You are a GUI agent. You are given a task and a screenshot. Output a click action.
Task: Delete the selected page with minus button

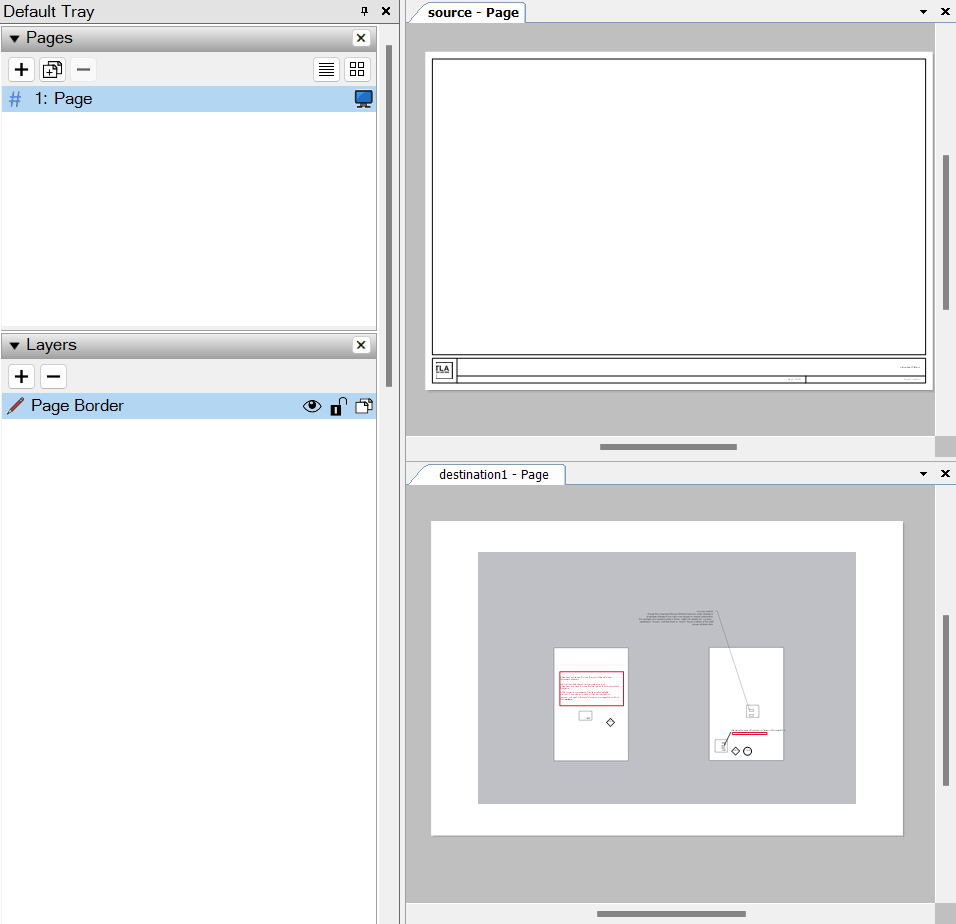[84, 69]
